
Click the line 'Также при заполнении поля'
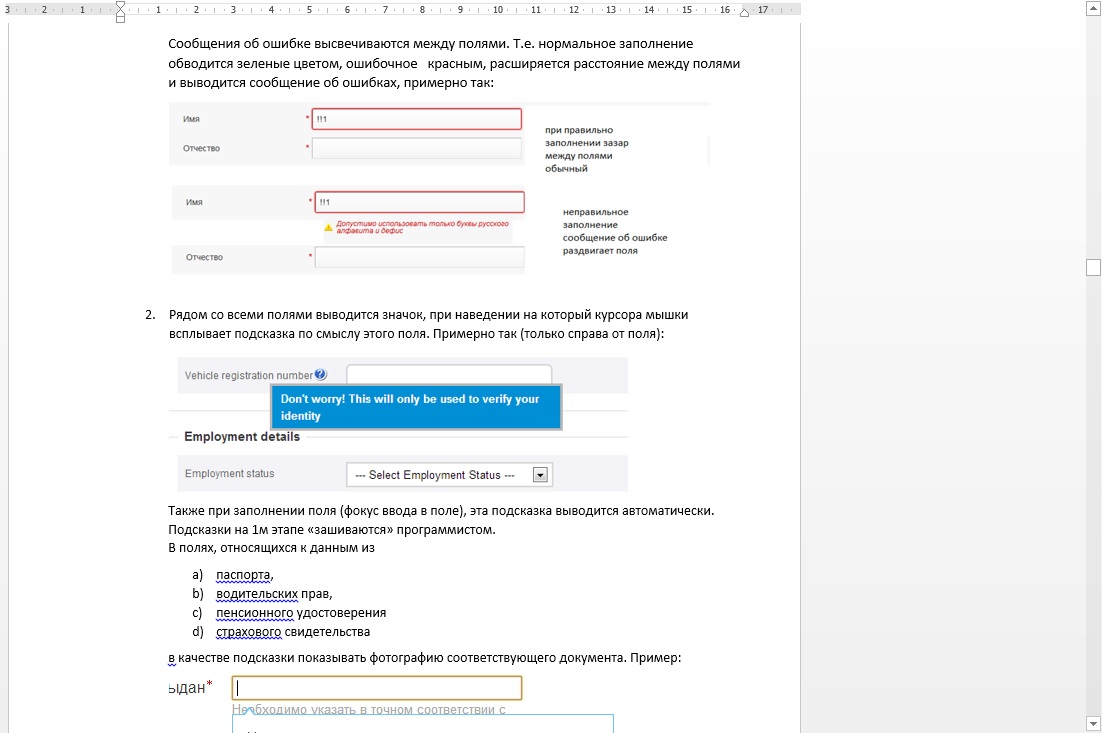click(441, 511)
